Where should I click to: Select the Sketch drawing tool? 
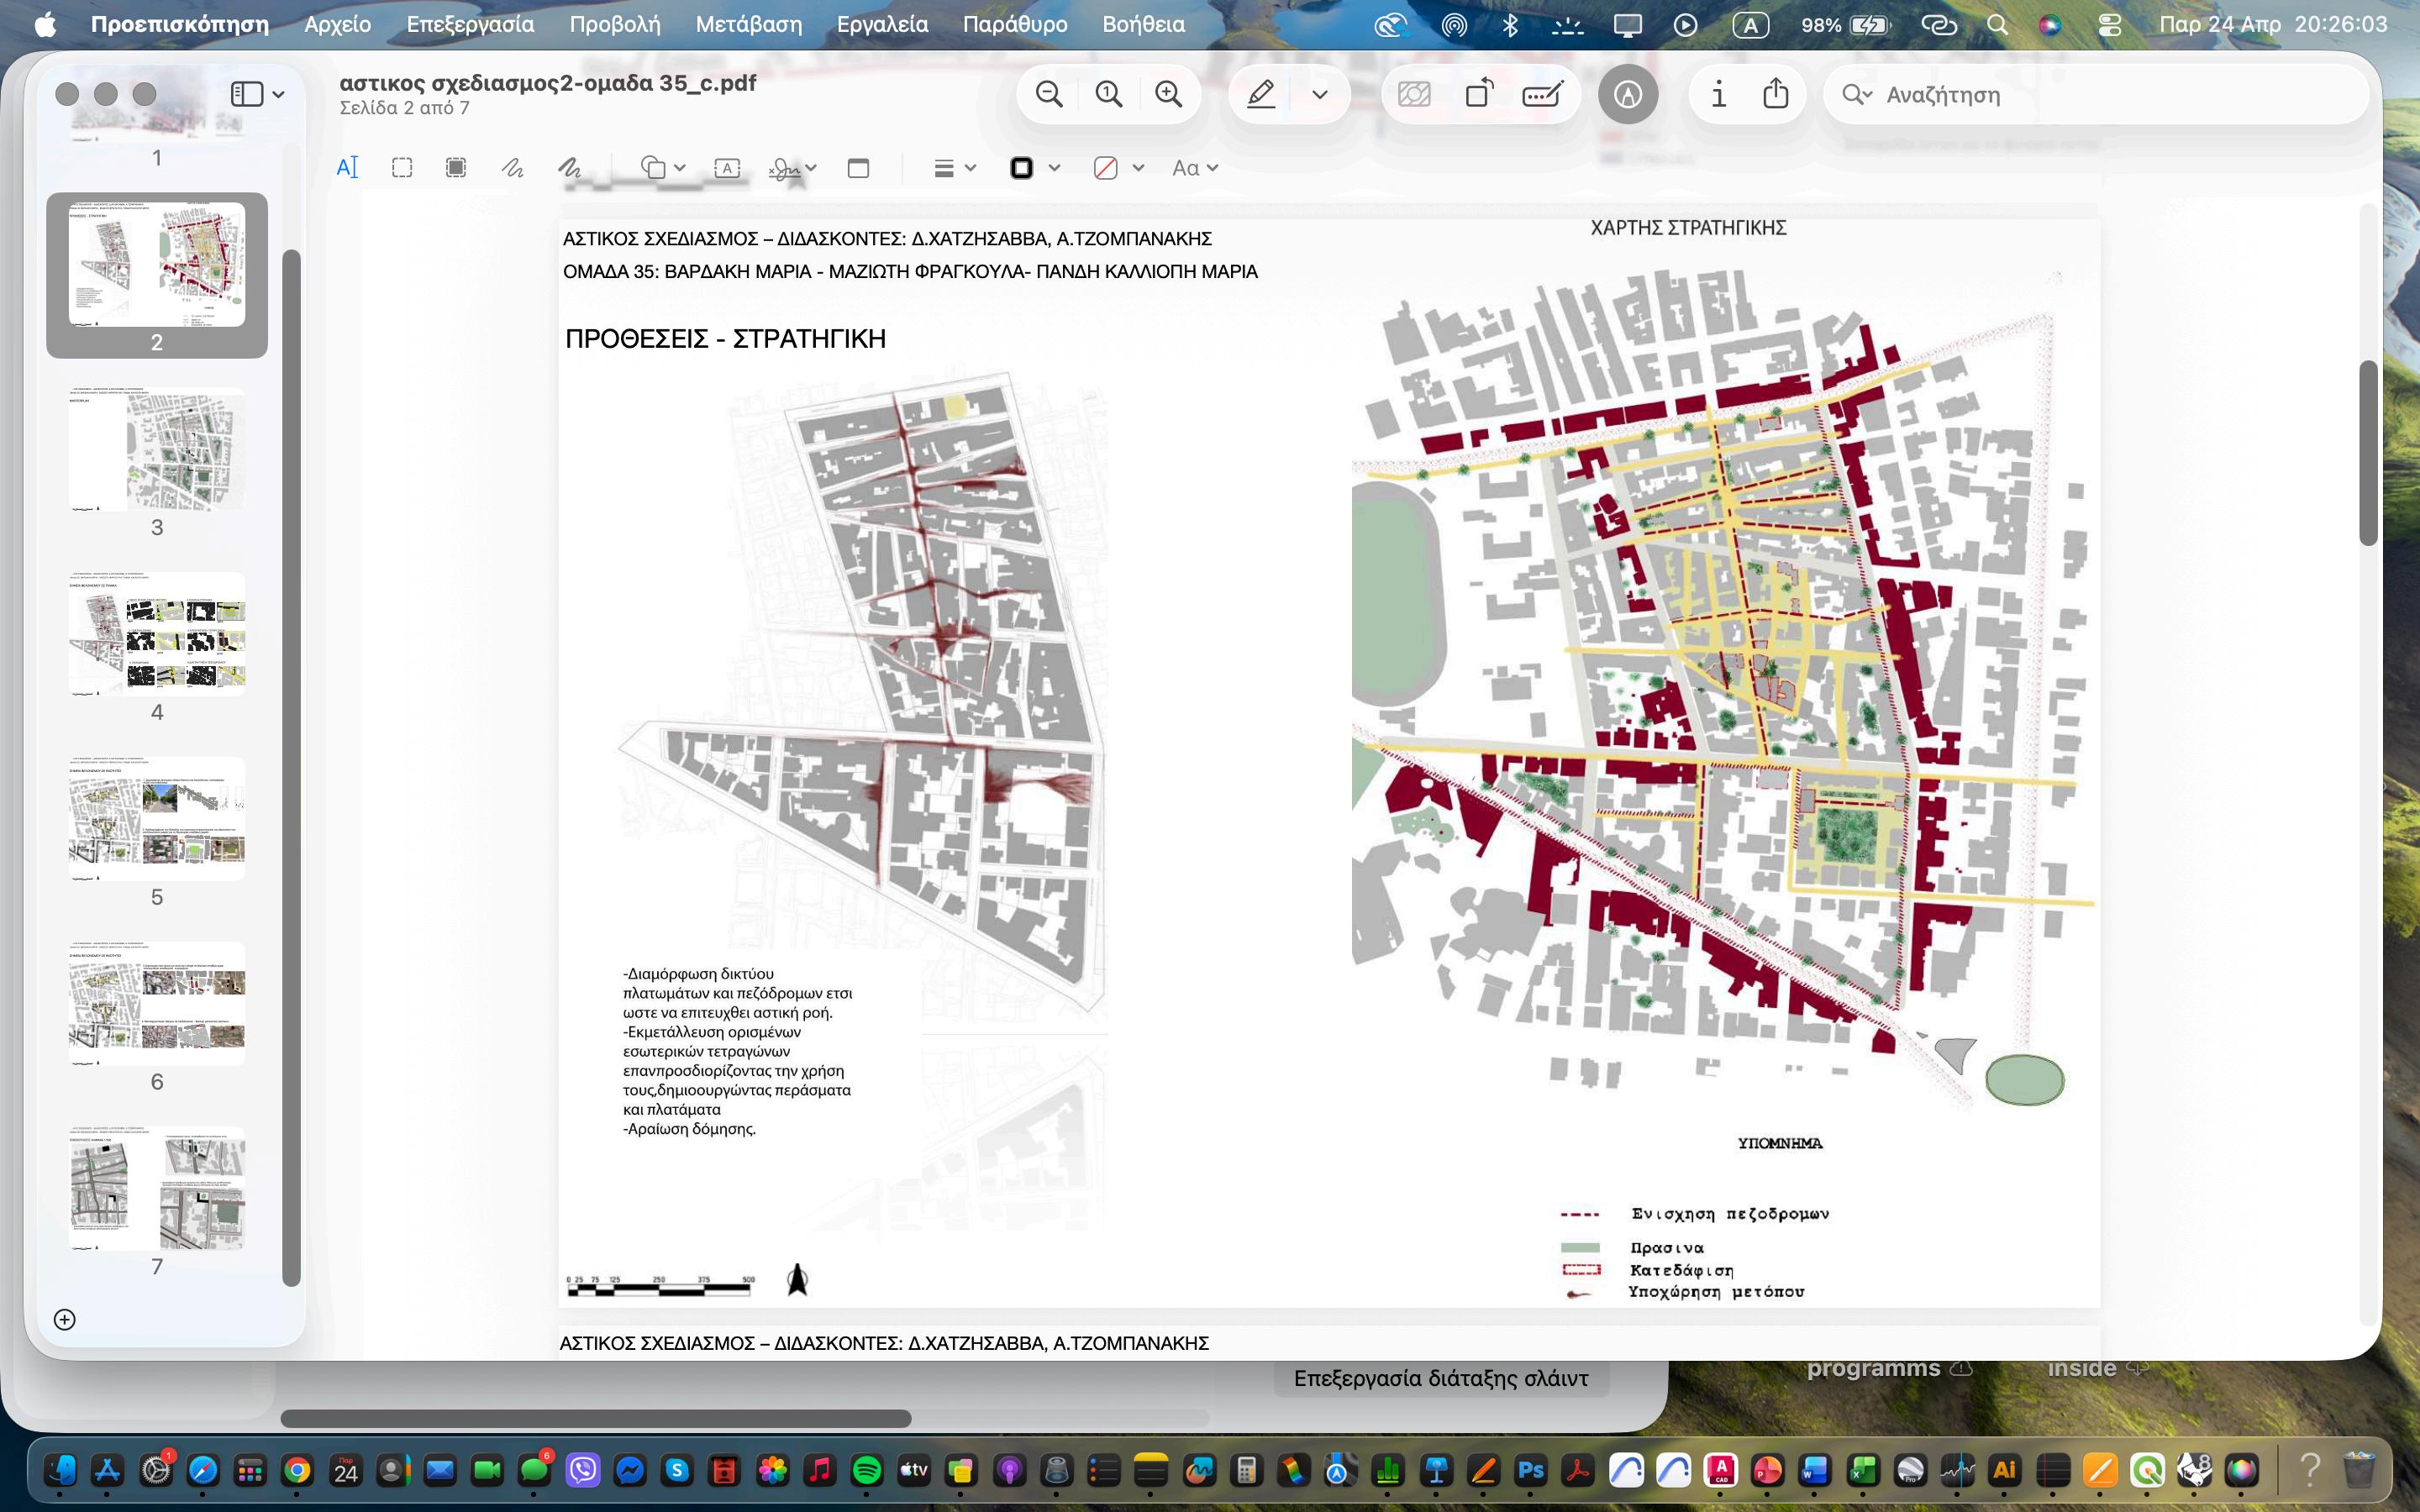512,168
